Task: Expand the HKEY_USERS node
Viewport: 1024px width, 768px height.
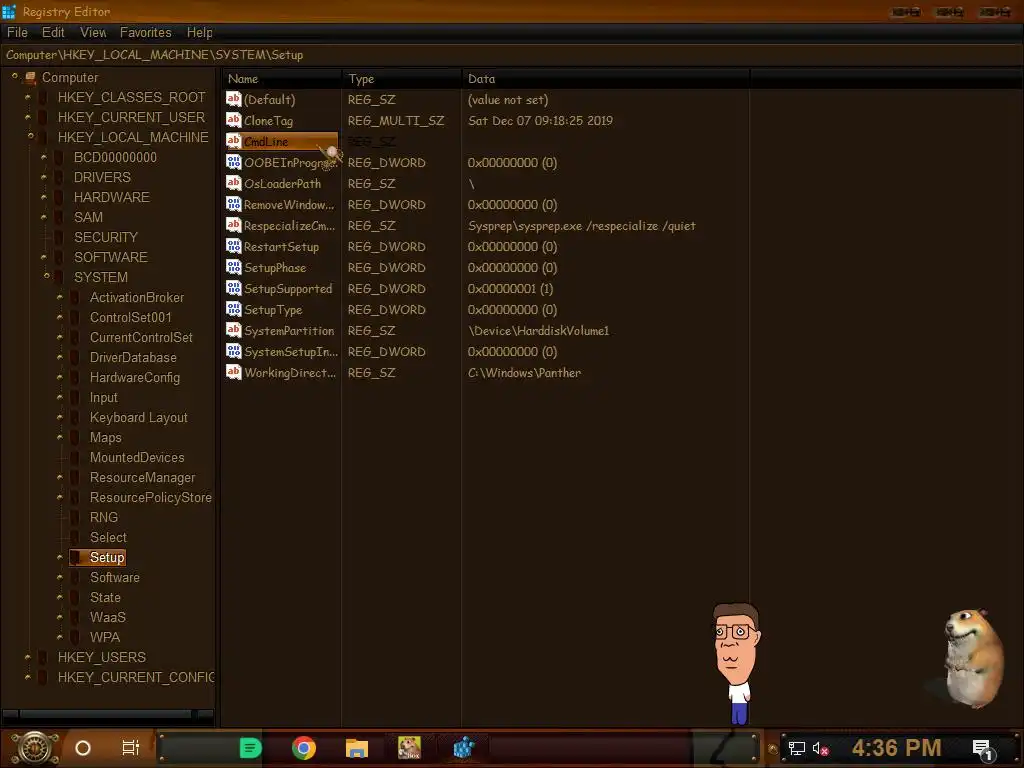Action: click(27, 656)
